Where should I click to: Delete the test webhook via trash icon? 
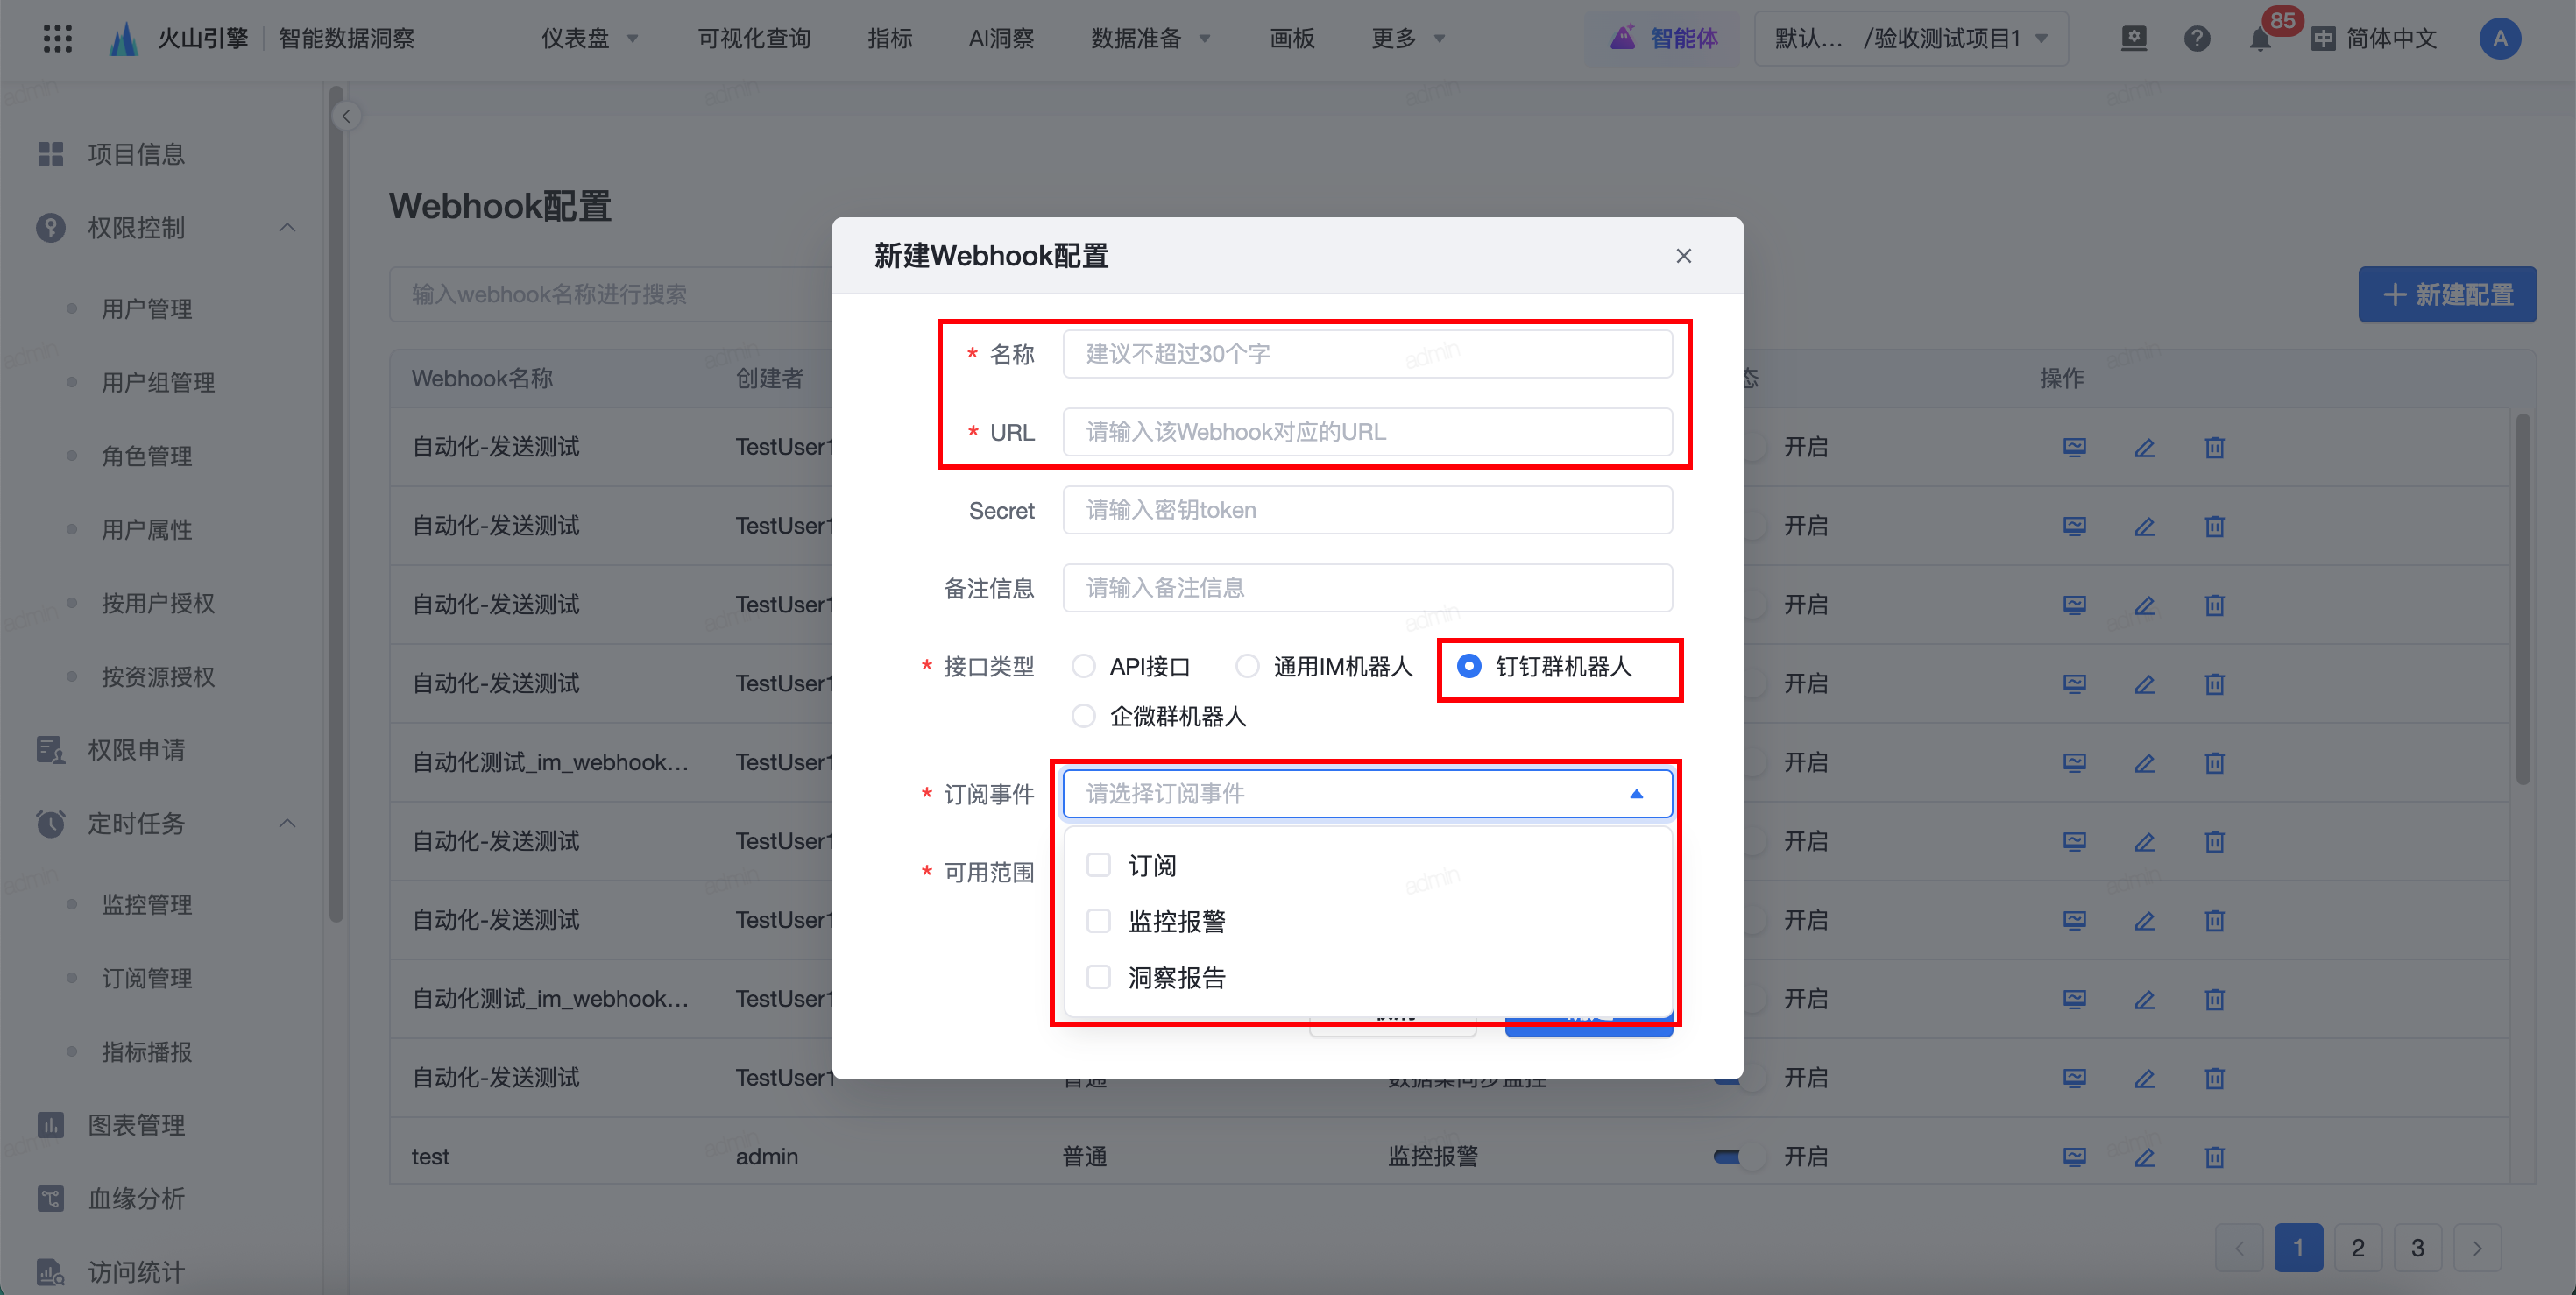coord(2214,1157)
